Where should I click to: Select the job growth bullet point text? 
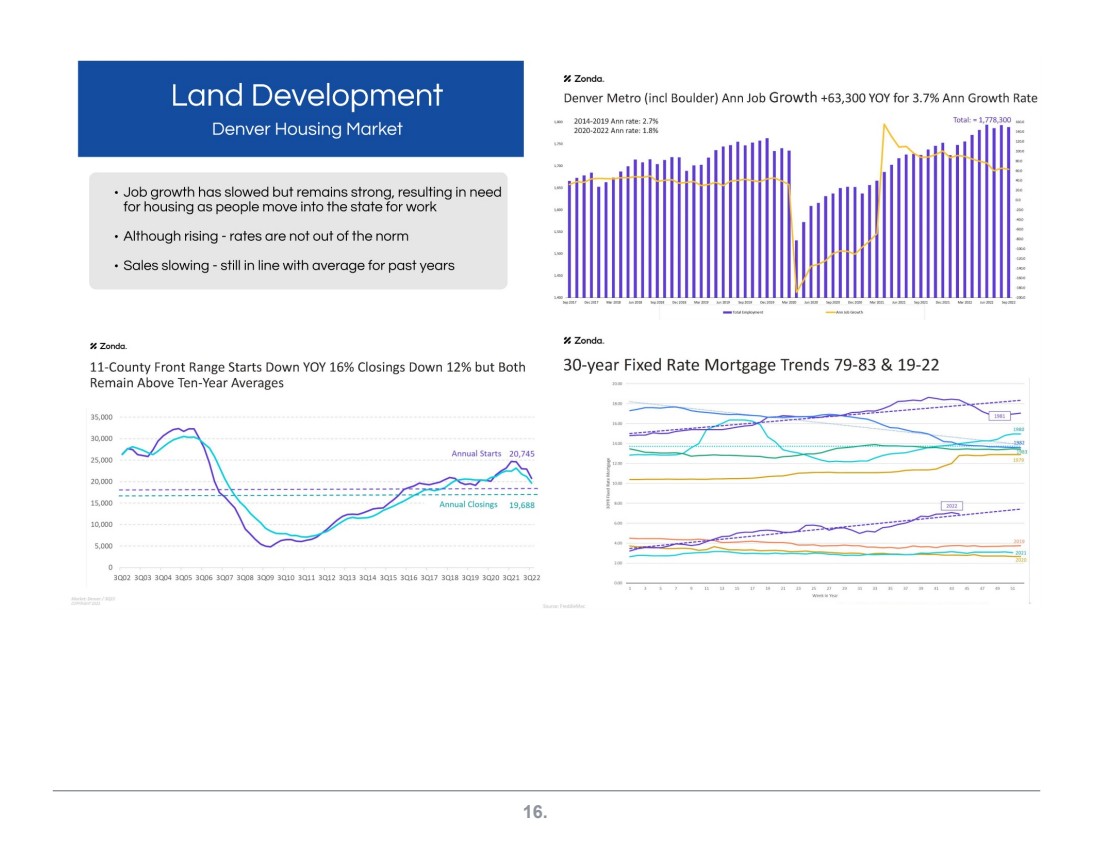point(312,199)
